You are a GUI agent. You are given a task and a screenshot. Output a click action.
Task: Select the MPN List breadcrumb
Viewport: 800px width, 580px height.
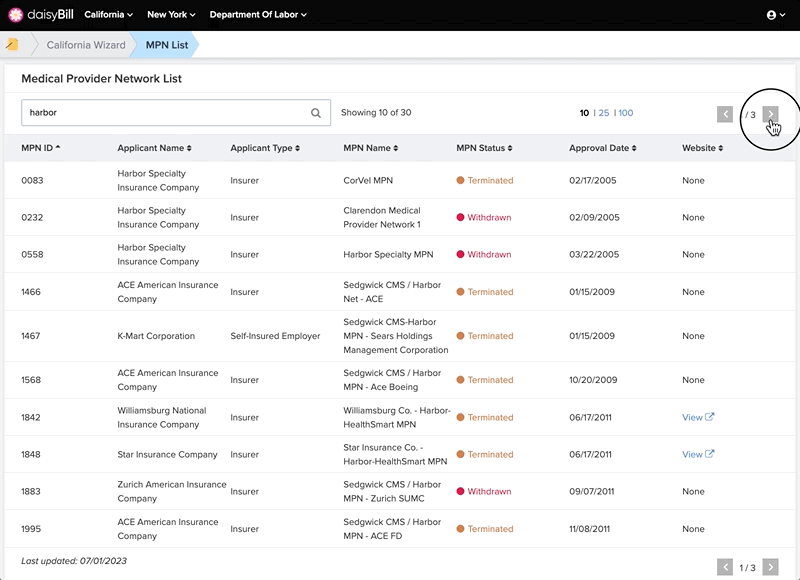pyautogui.click(x=167, y=45)
